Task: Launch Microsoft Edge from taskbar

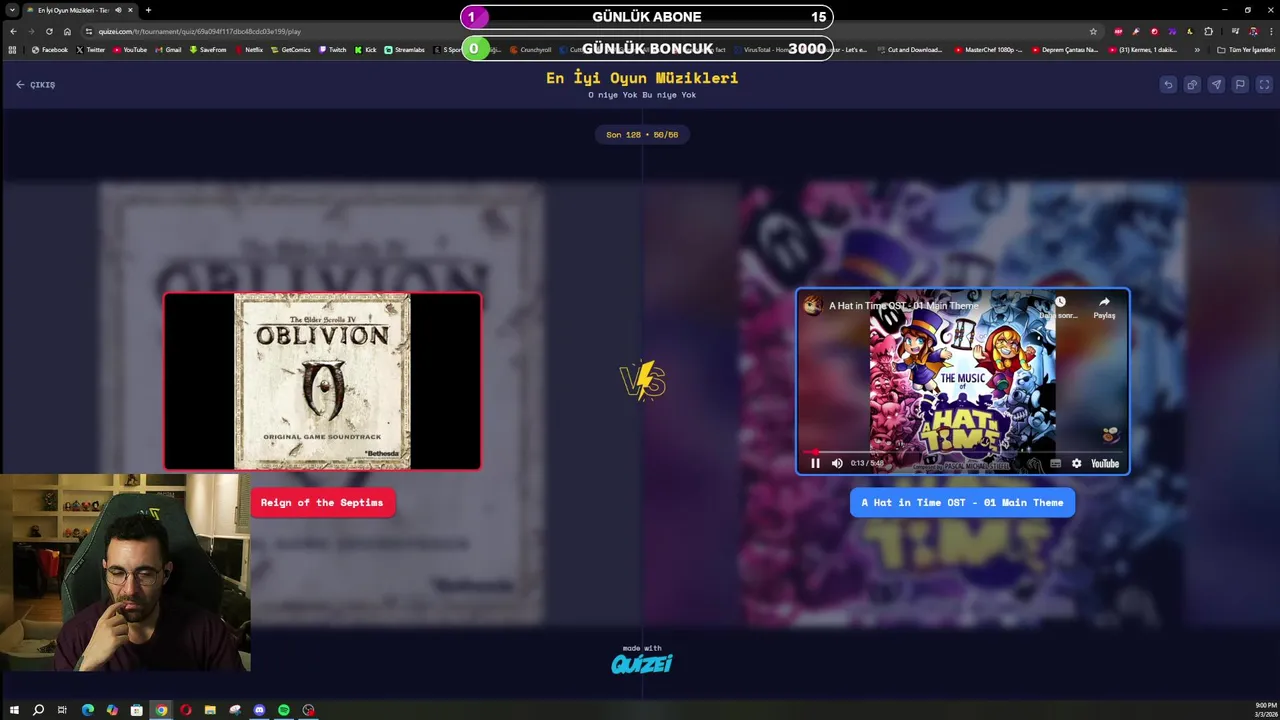Action: tap(87, 710)
